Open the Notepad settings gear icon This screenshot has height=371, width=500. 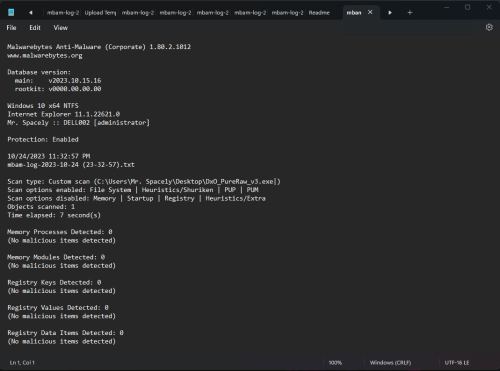coord(489,27)
